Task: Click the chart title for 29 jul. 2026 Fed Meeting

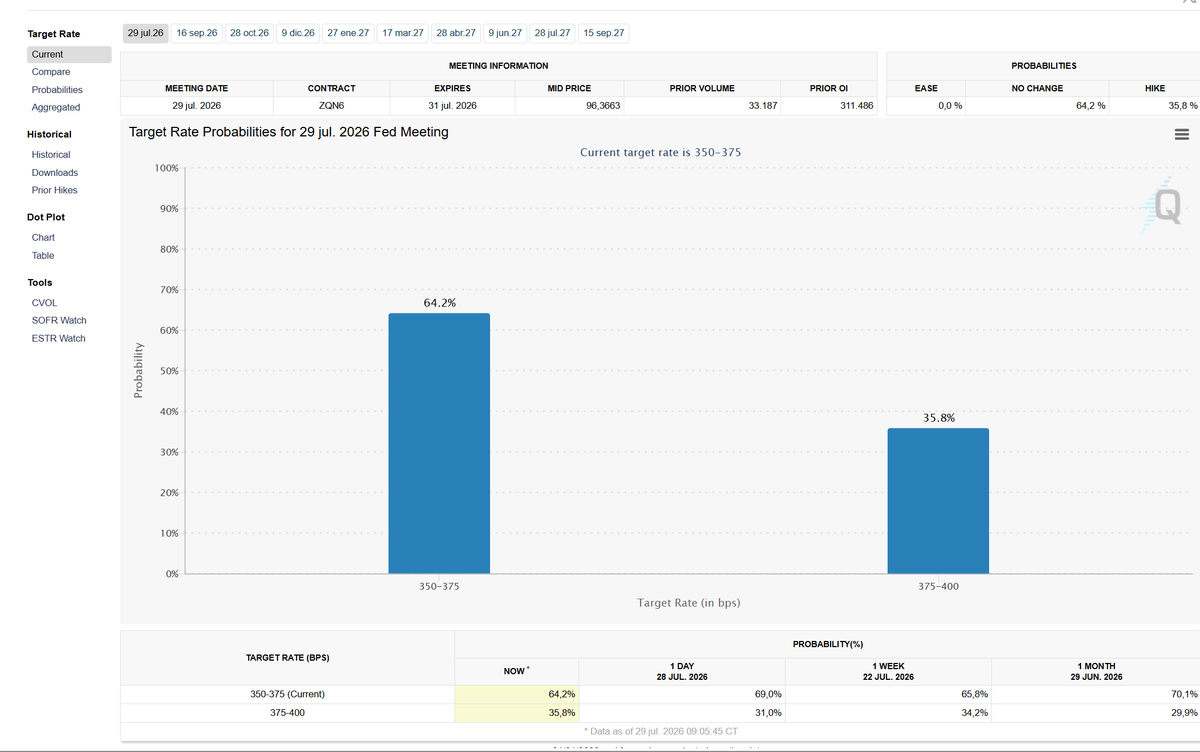Action: point(289,132)
